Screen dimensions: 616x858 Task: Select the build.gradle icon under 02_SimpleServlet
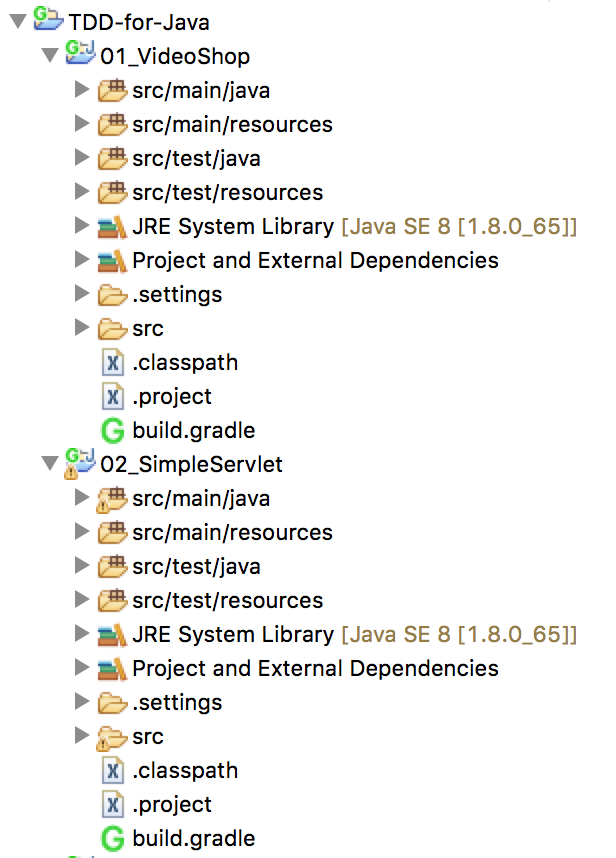pos(111,838)
